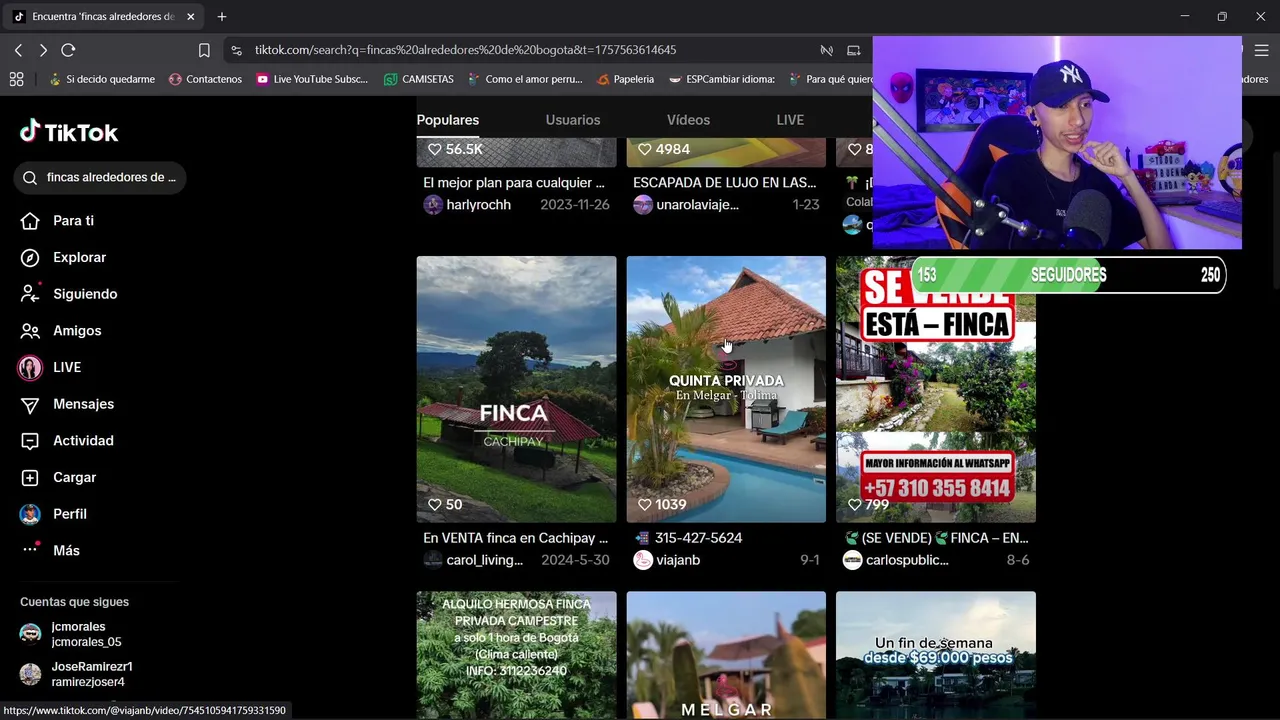Open Quinta Privada Melgar video thumbnail

coord(727,389)
